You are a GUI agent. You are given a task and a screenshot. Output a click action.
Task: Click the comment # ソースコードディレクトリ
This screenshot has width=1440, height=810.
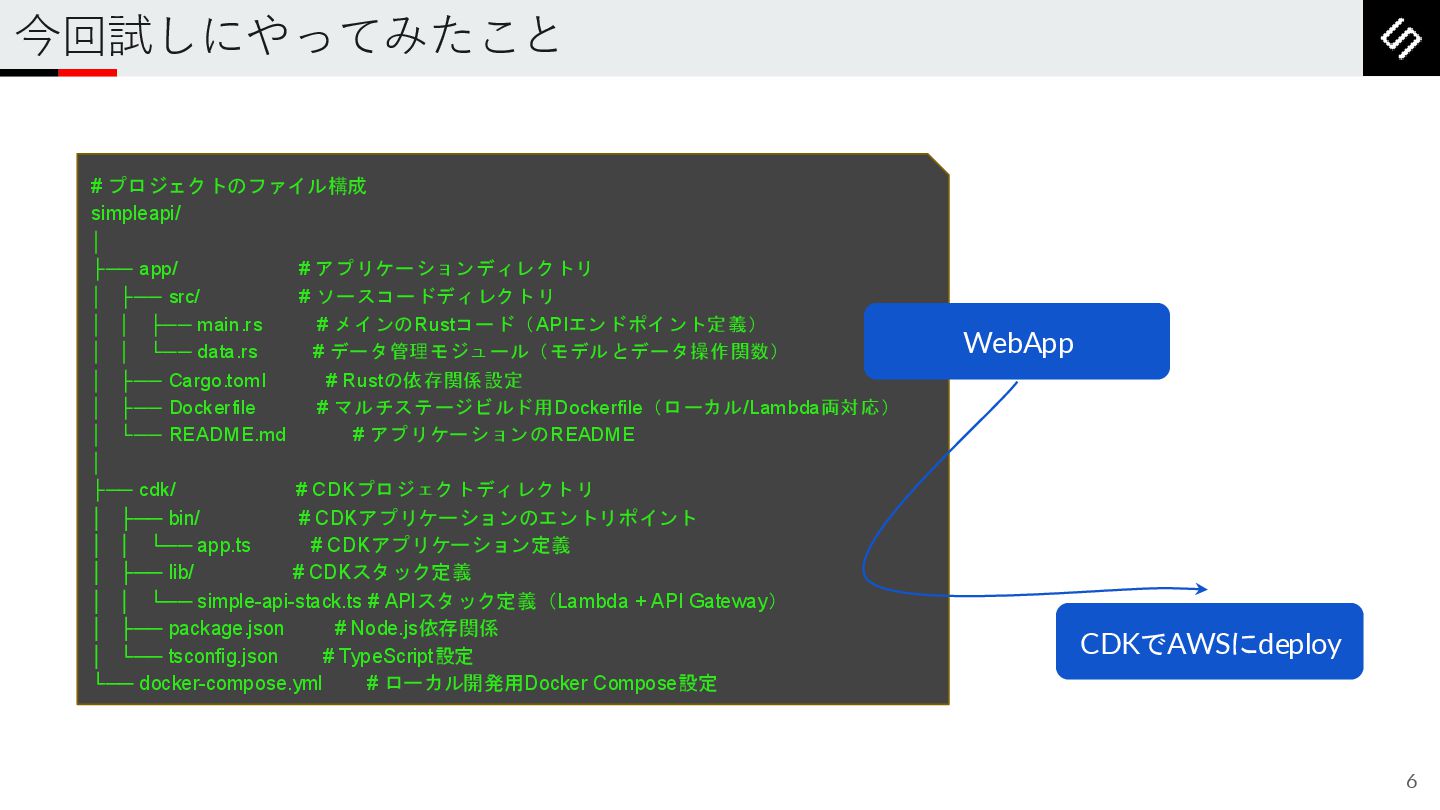[426, 297]
